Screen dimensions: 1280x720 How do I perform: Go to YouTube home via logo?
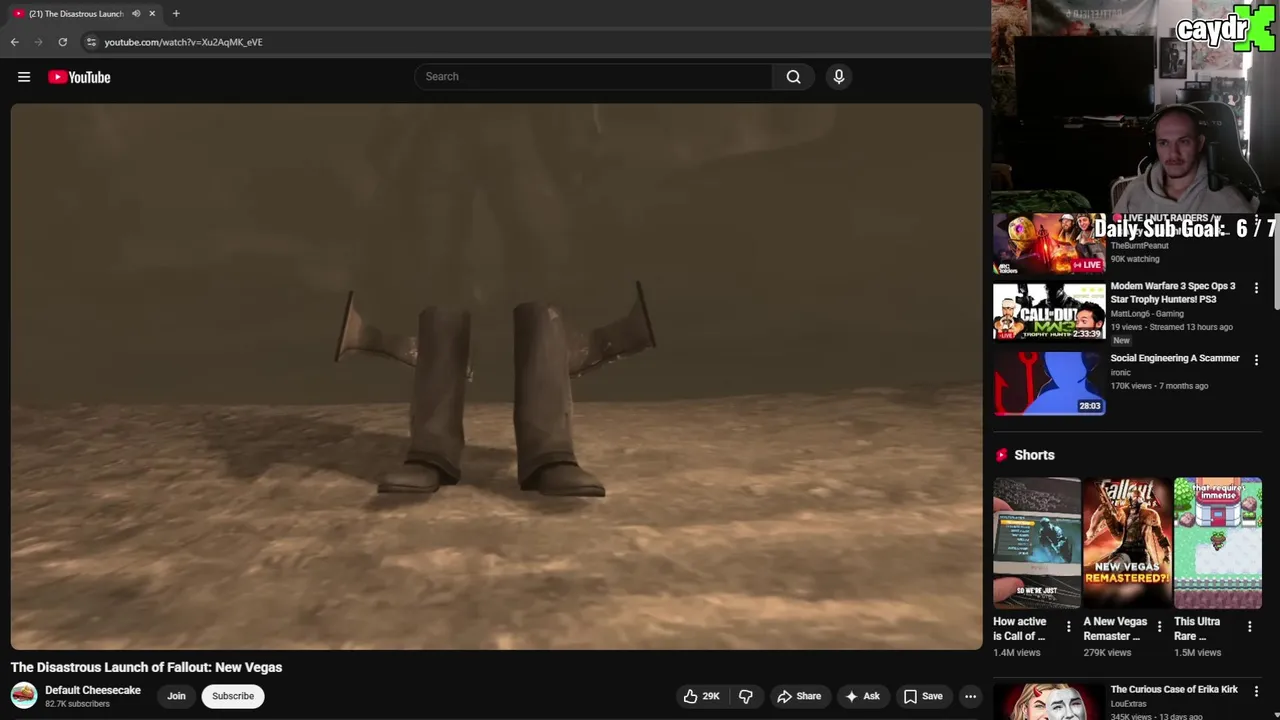(x=79, y=77)
